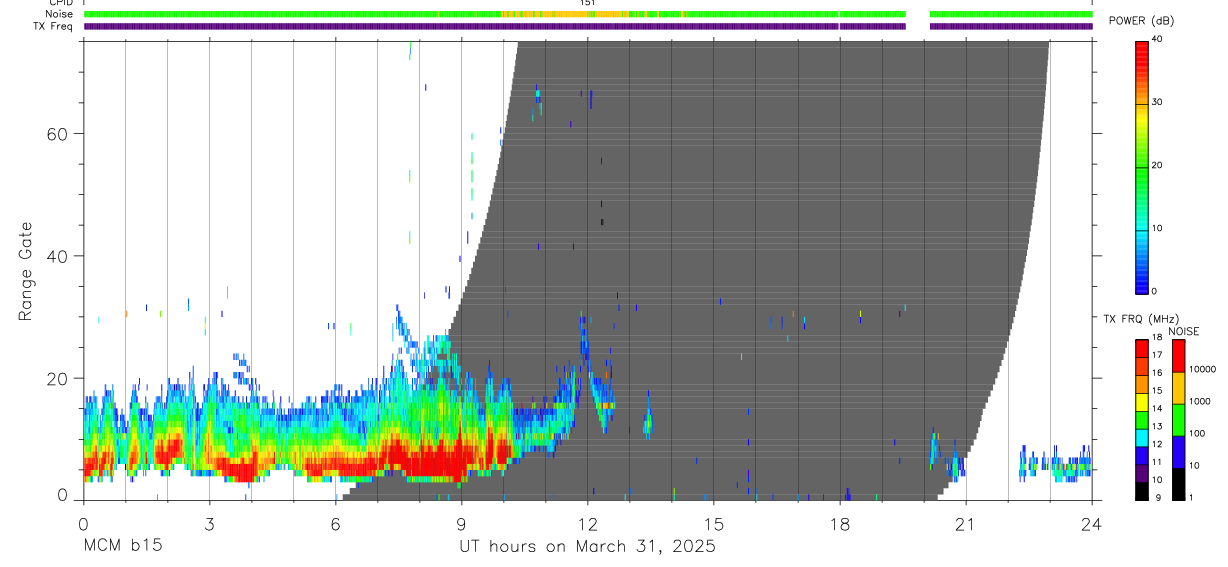Pick the black bottom segment of NOISE legend
Screen dimensions: 1228x567
[x=1177, y=484]
